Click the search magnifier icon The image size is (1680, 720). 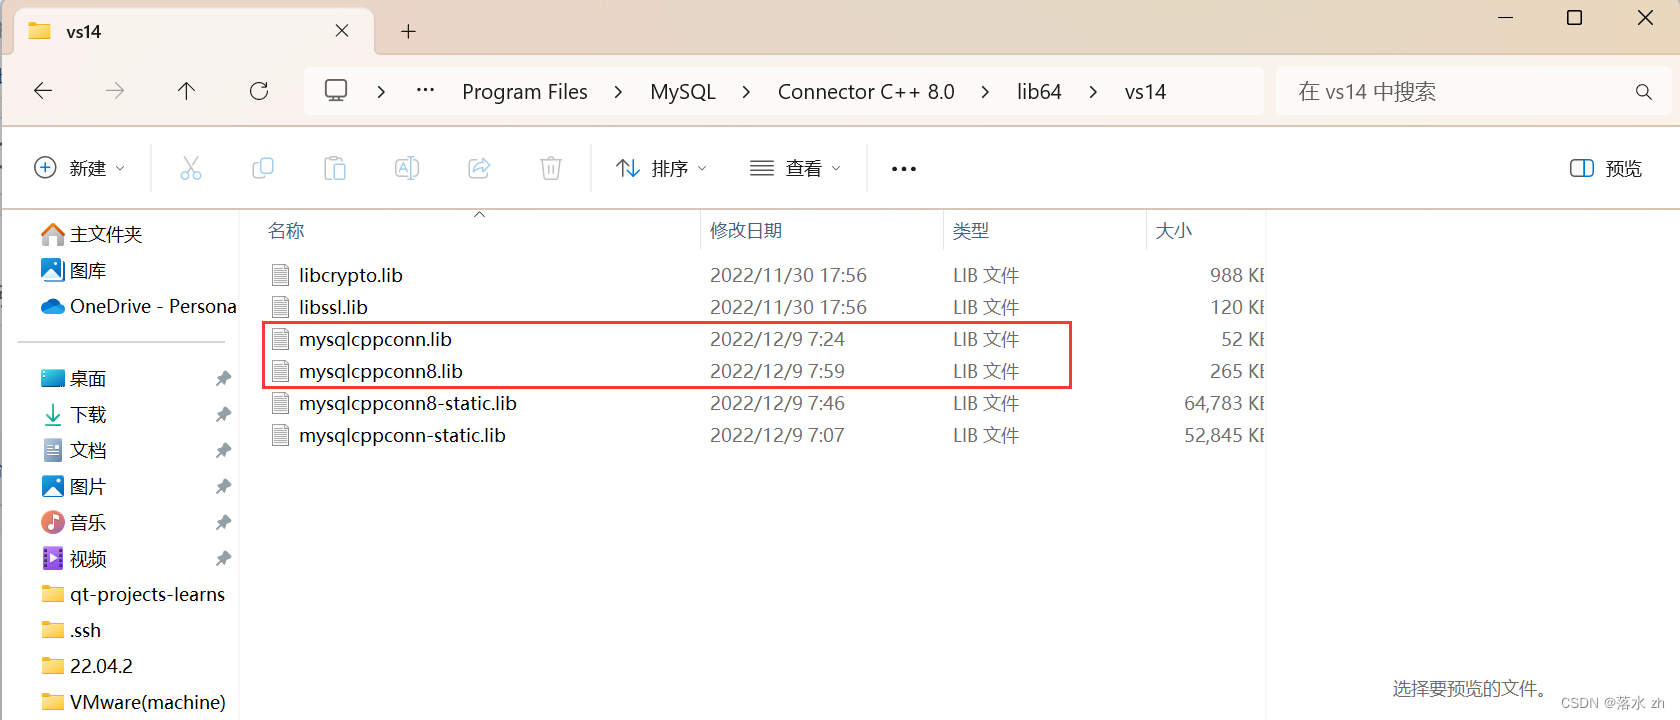[1643, 92]
